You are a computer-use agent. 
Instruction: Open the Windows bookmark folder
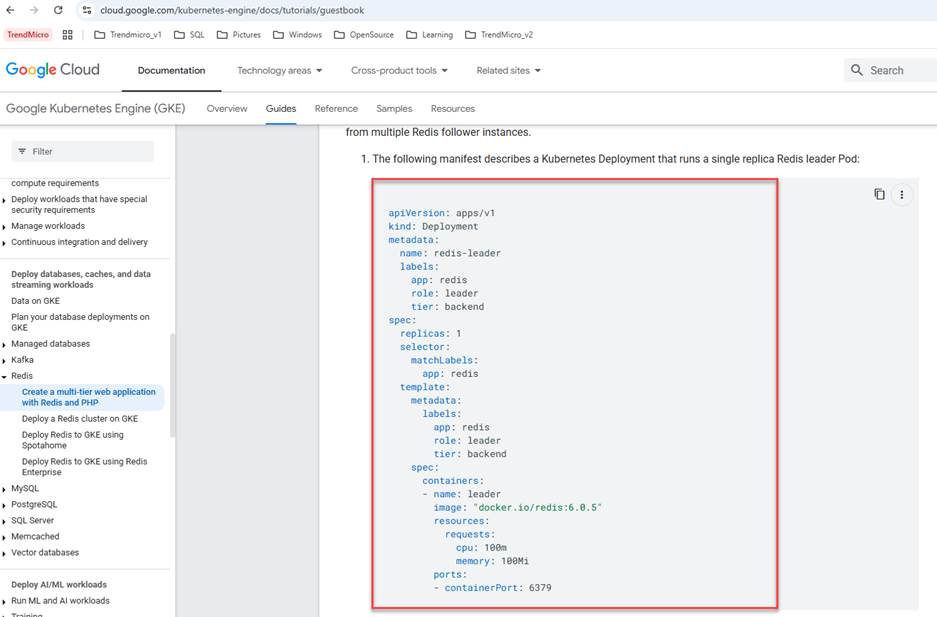pyautogui.click(x=298, y=35)
